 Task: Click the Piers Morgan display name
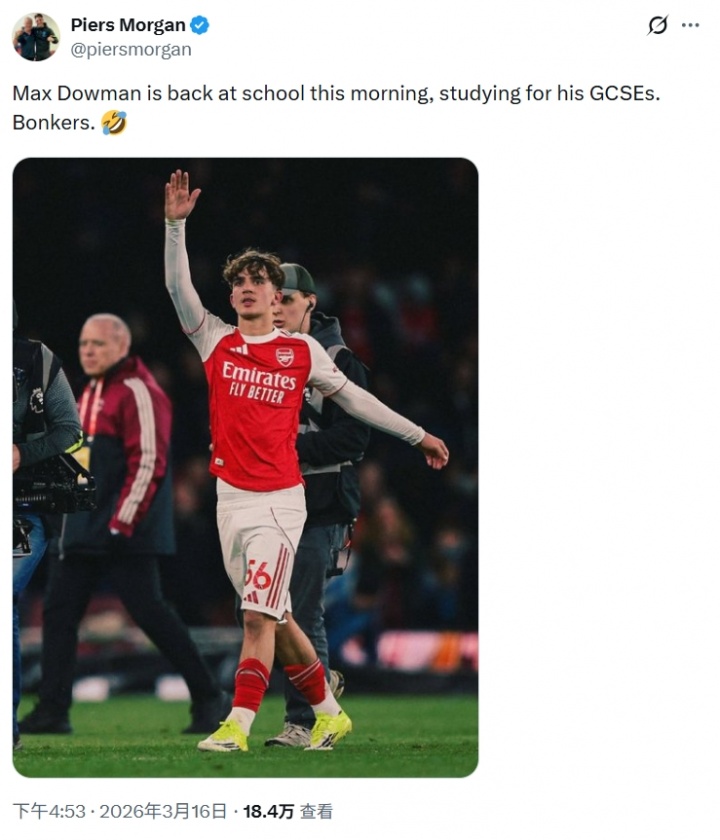[x=127, y=26]
